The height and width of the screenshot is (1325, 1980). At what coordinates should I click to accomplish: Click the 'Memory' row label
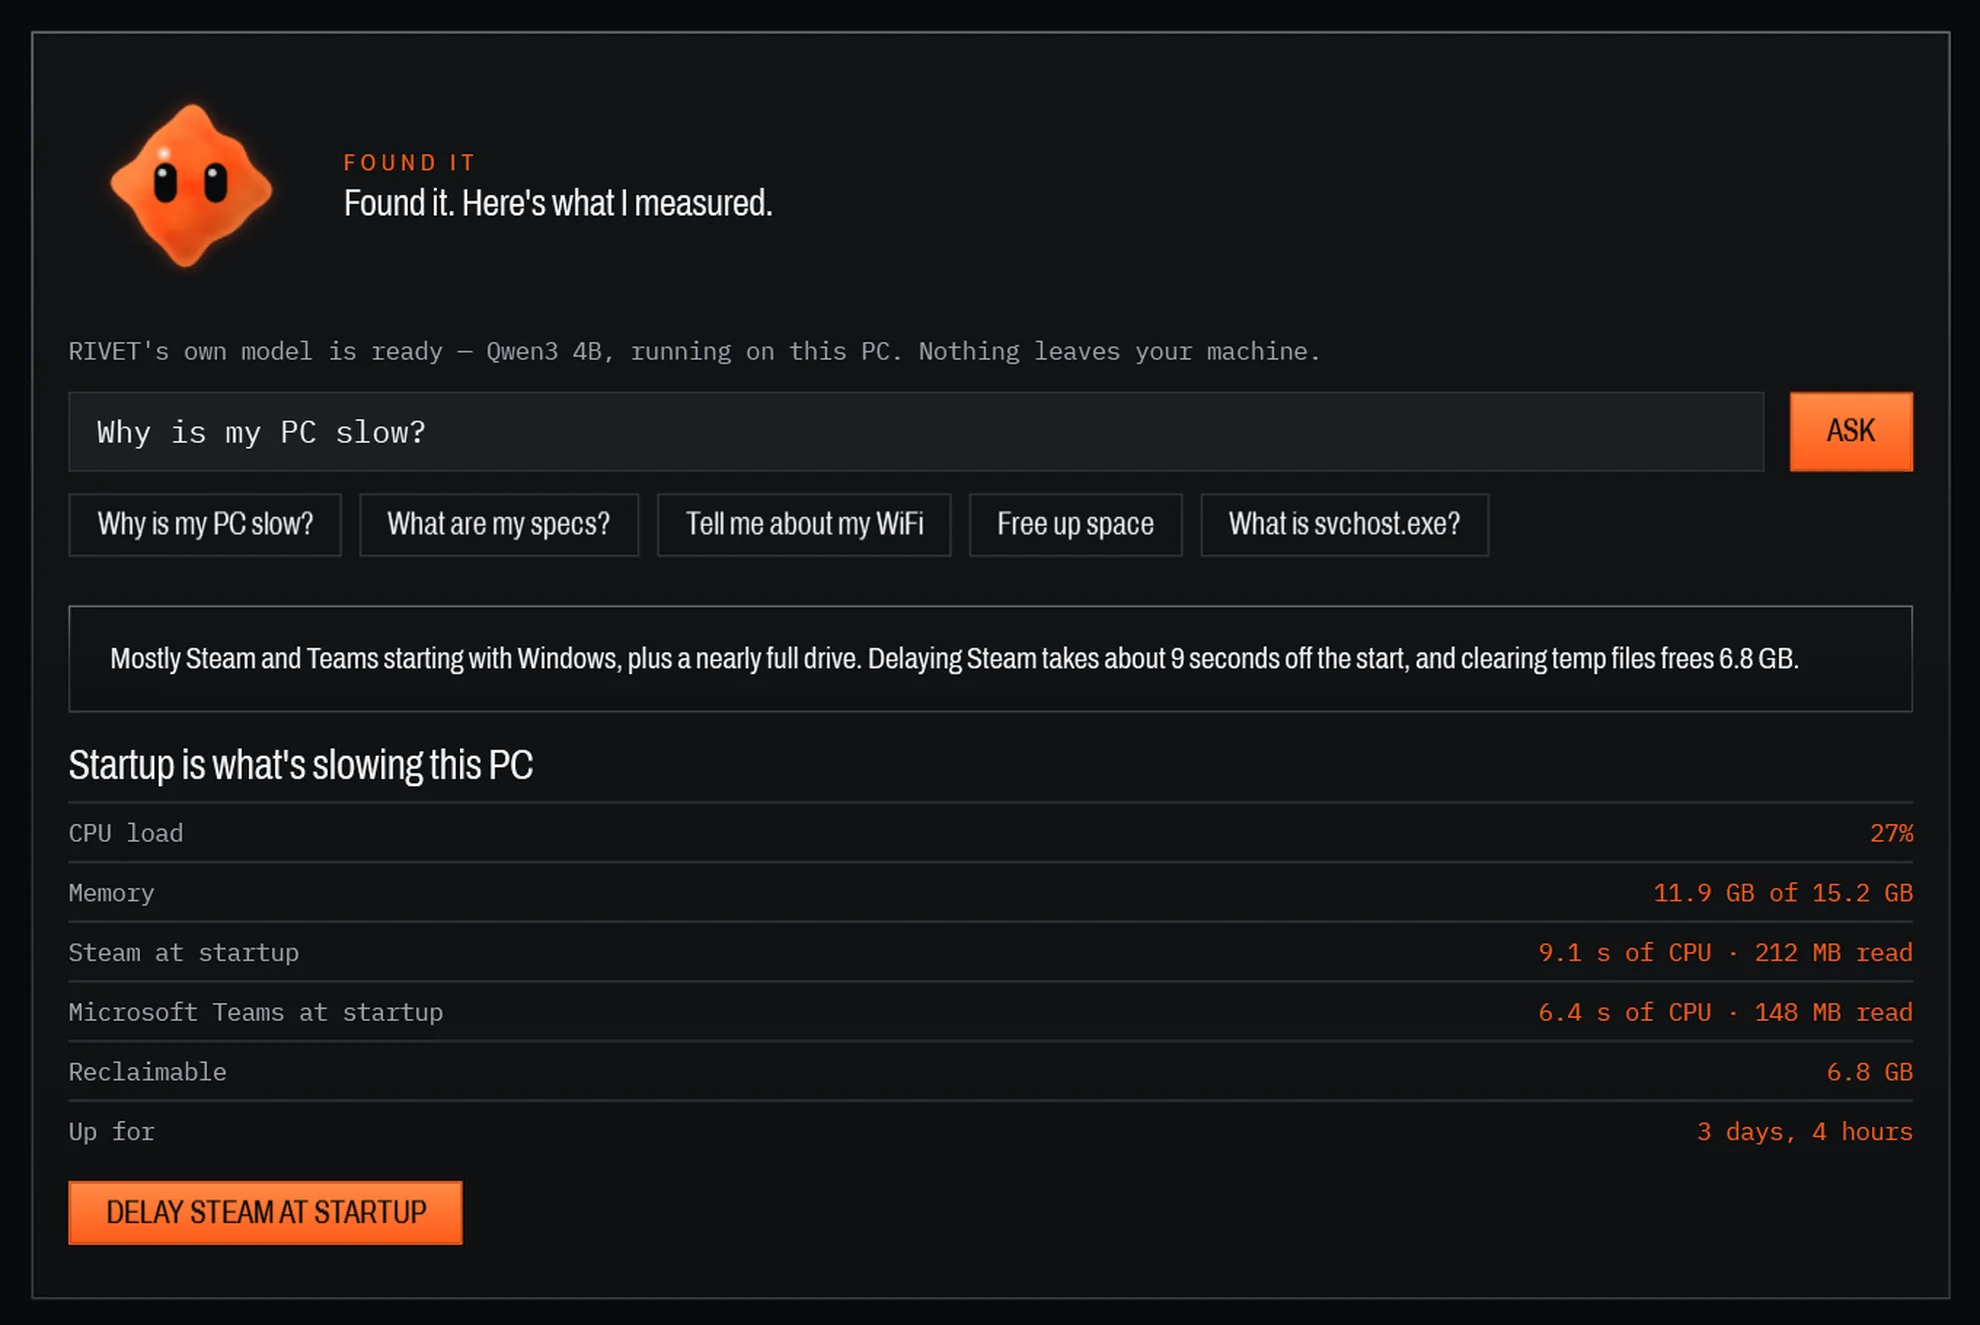coord(111,893)
